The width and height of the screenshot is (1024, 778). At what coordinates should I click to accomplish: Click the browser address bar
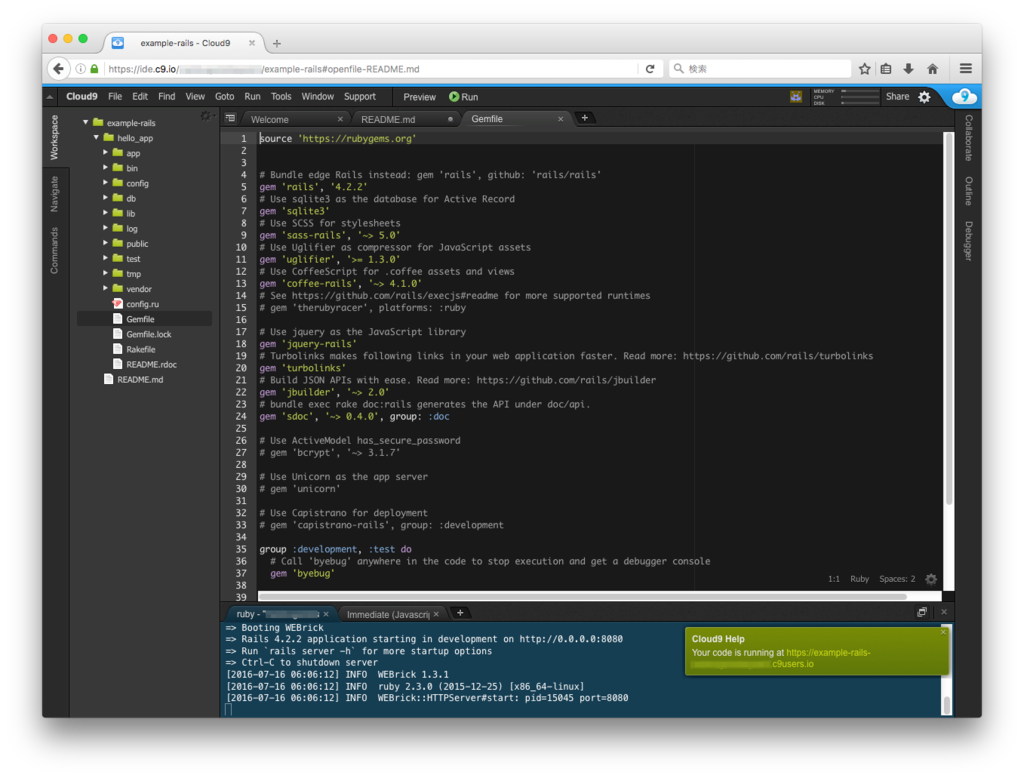(x=372, y=69)
